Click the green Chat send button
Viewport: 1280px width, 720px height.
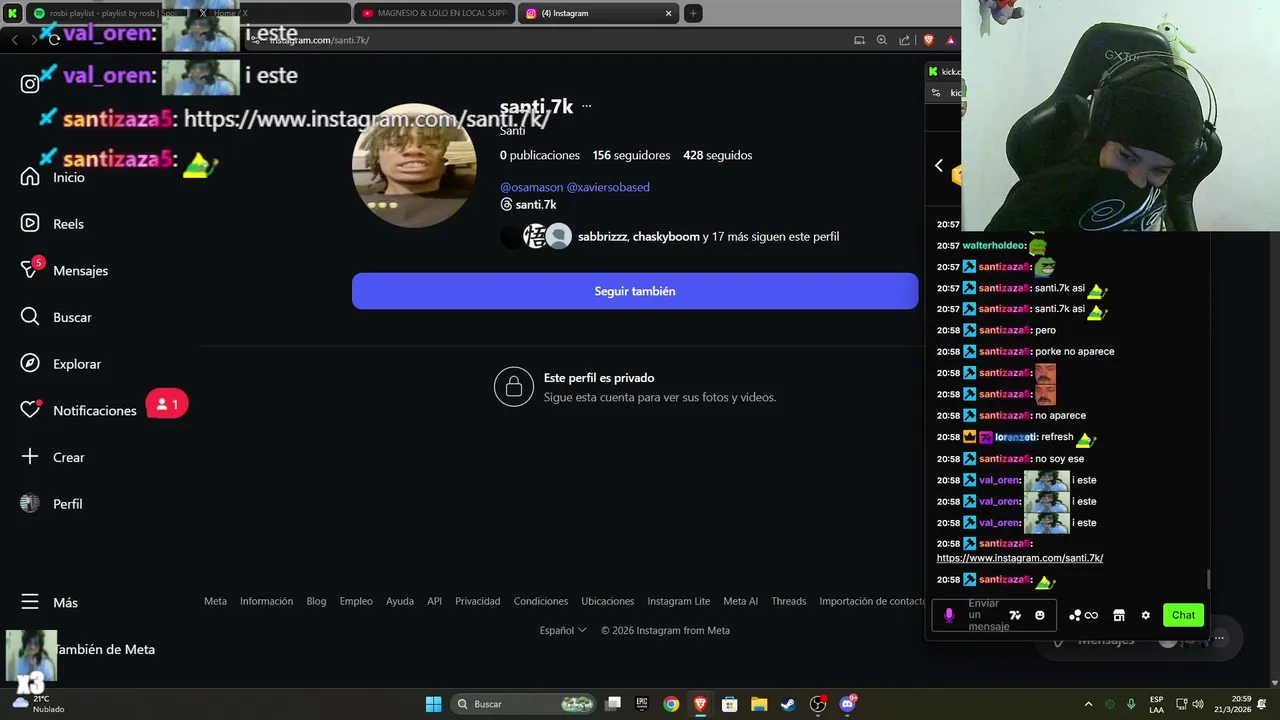(1183, 615)
